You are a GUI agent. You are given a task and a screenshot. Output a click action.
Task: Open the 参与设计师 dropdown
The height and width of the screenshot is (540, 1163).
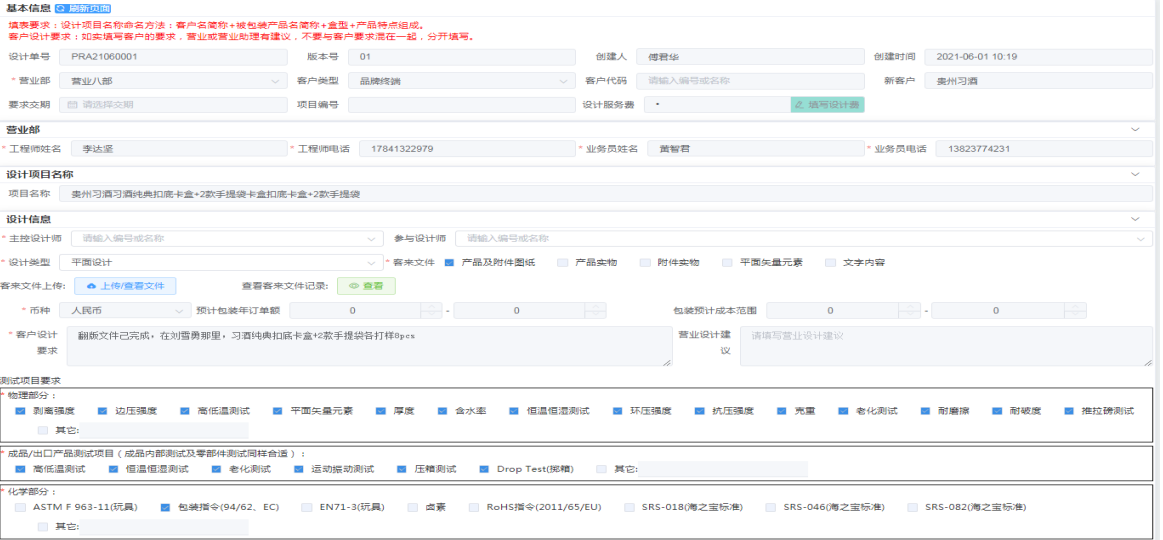[x=804, y=239]
